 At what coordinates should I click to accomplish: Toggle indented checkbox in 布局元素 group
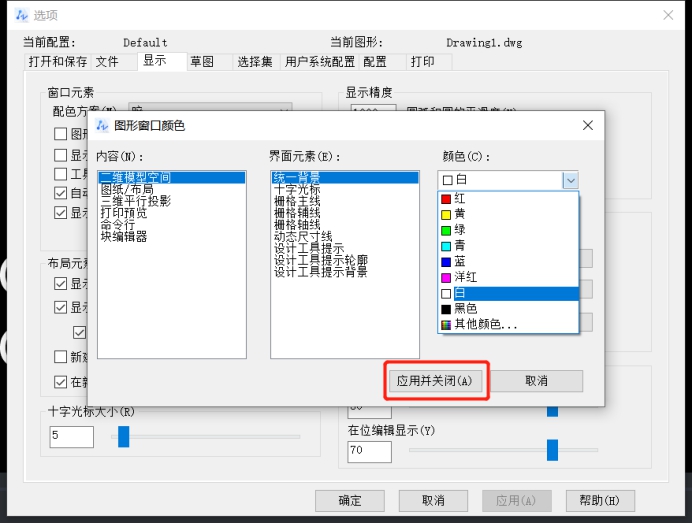click(x=79, y=332)
